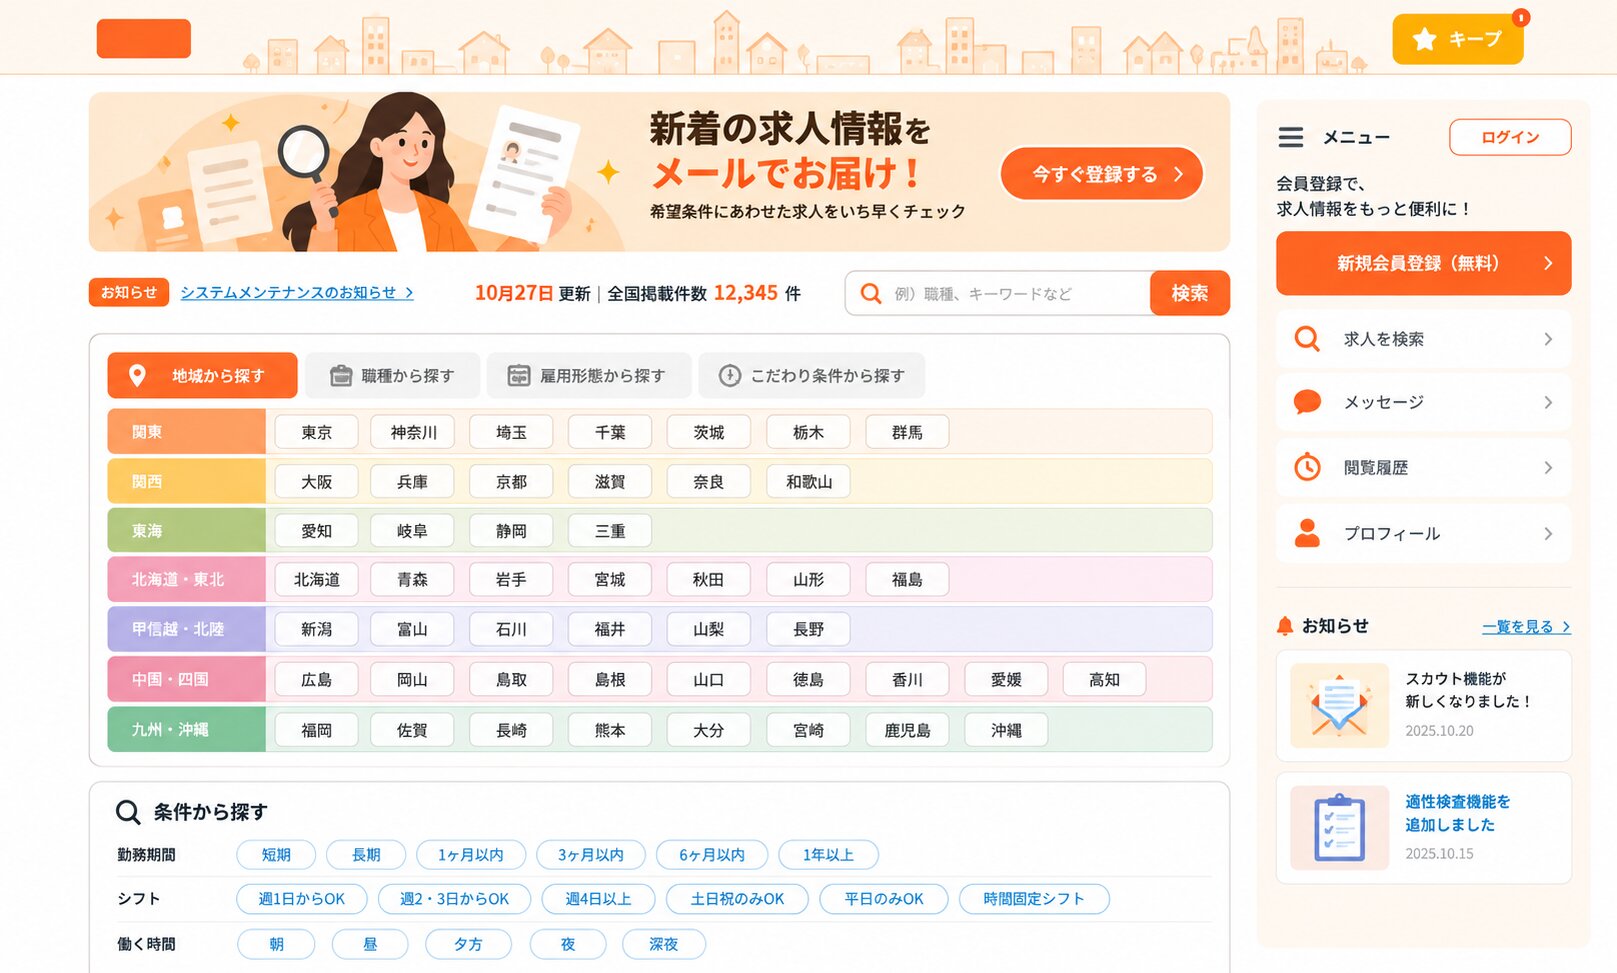Click the clock icon beside 閲覧履歴
This screenshot has width=1617, height=973.
point(1307,467)
